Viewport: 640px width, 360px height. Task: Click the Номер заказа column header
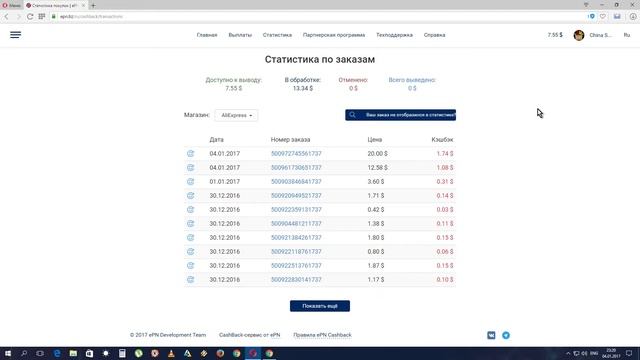point(290,140)
